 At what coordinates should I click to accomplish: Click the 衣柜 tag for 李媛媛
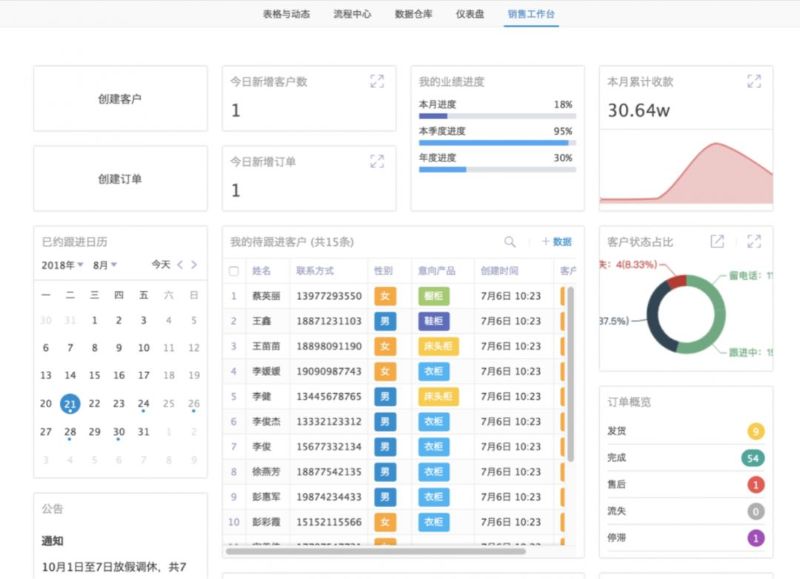click(434, 371)
